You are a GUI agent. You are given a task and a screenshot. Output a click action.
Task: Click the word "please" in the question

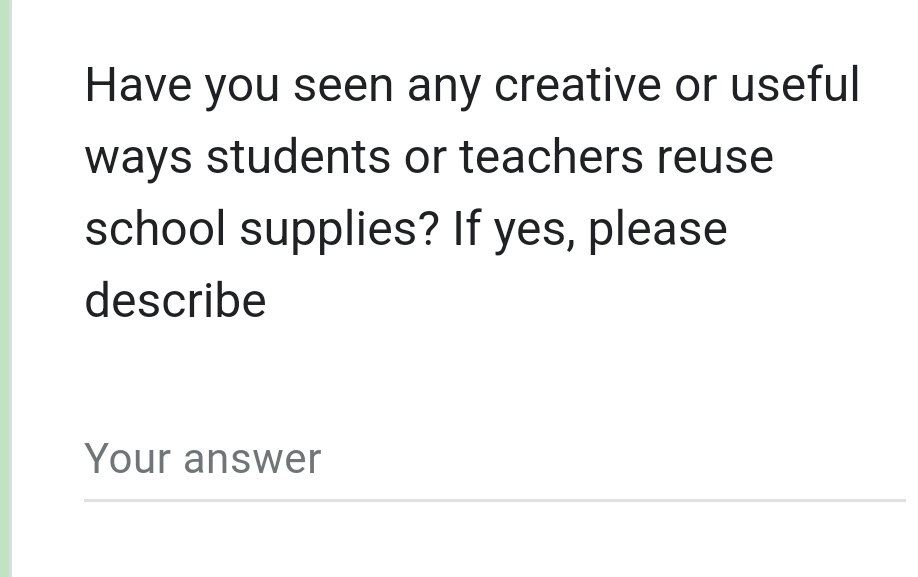point(657,229)
